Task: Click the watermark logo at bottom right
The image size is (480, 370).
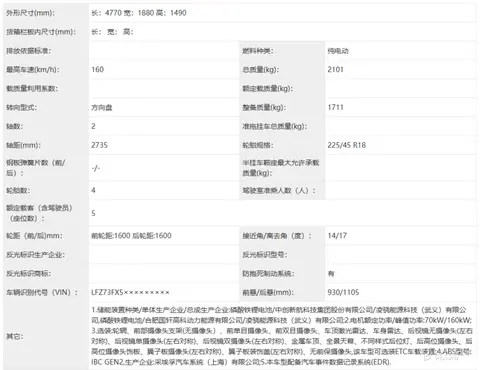Action: pos(442,358)
